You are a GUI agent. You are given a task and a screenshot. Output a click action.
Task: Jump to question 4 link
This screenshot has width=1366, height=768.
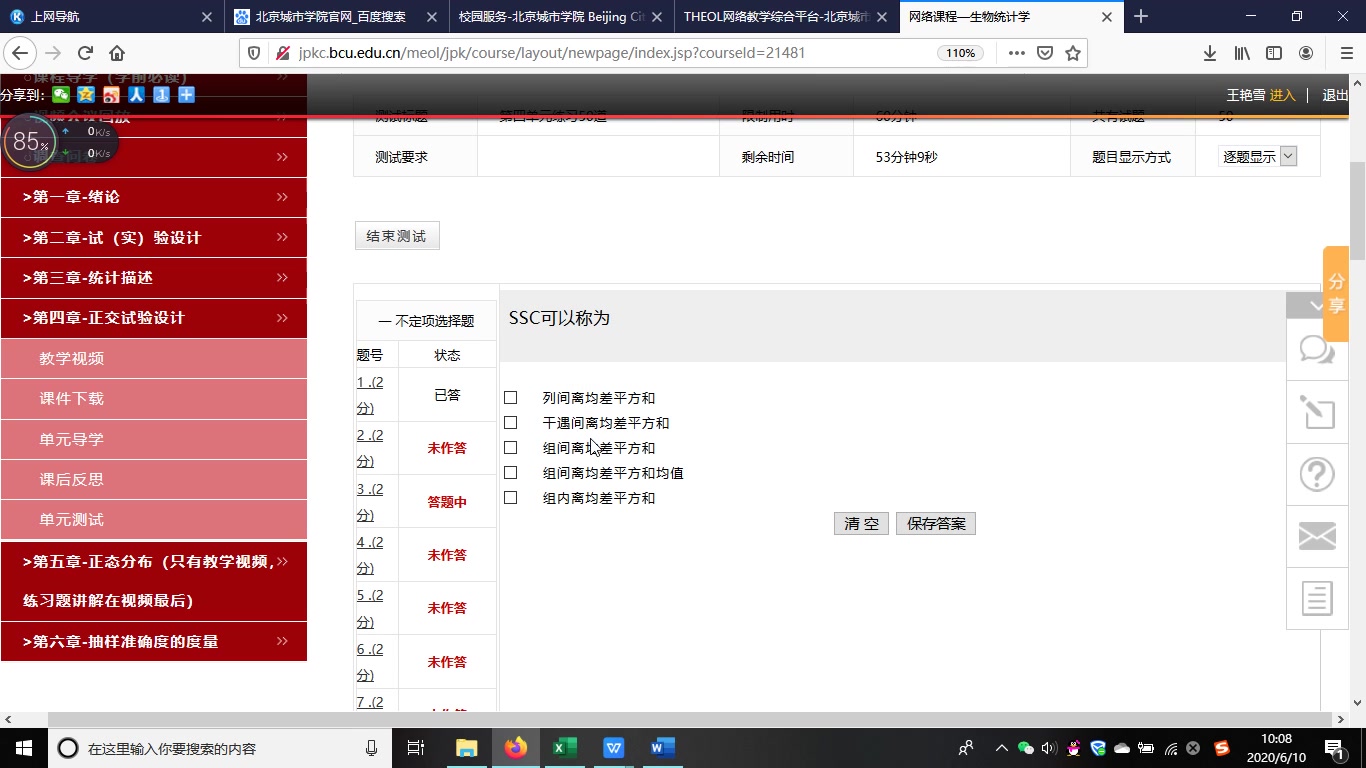[x=370, y=555]
